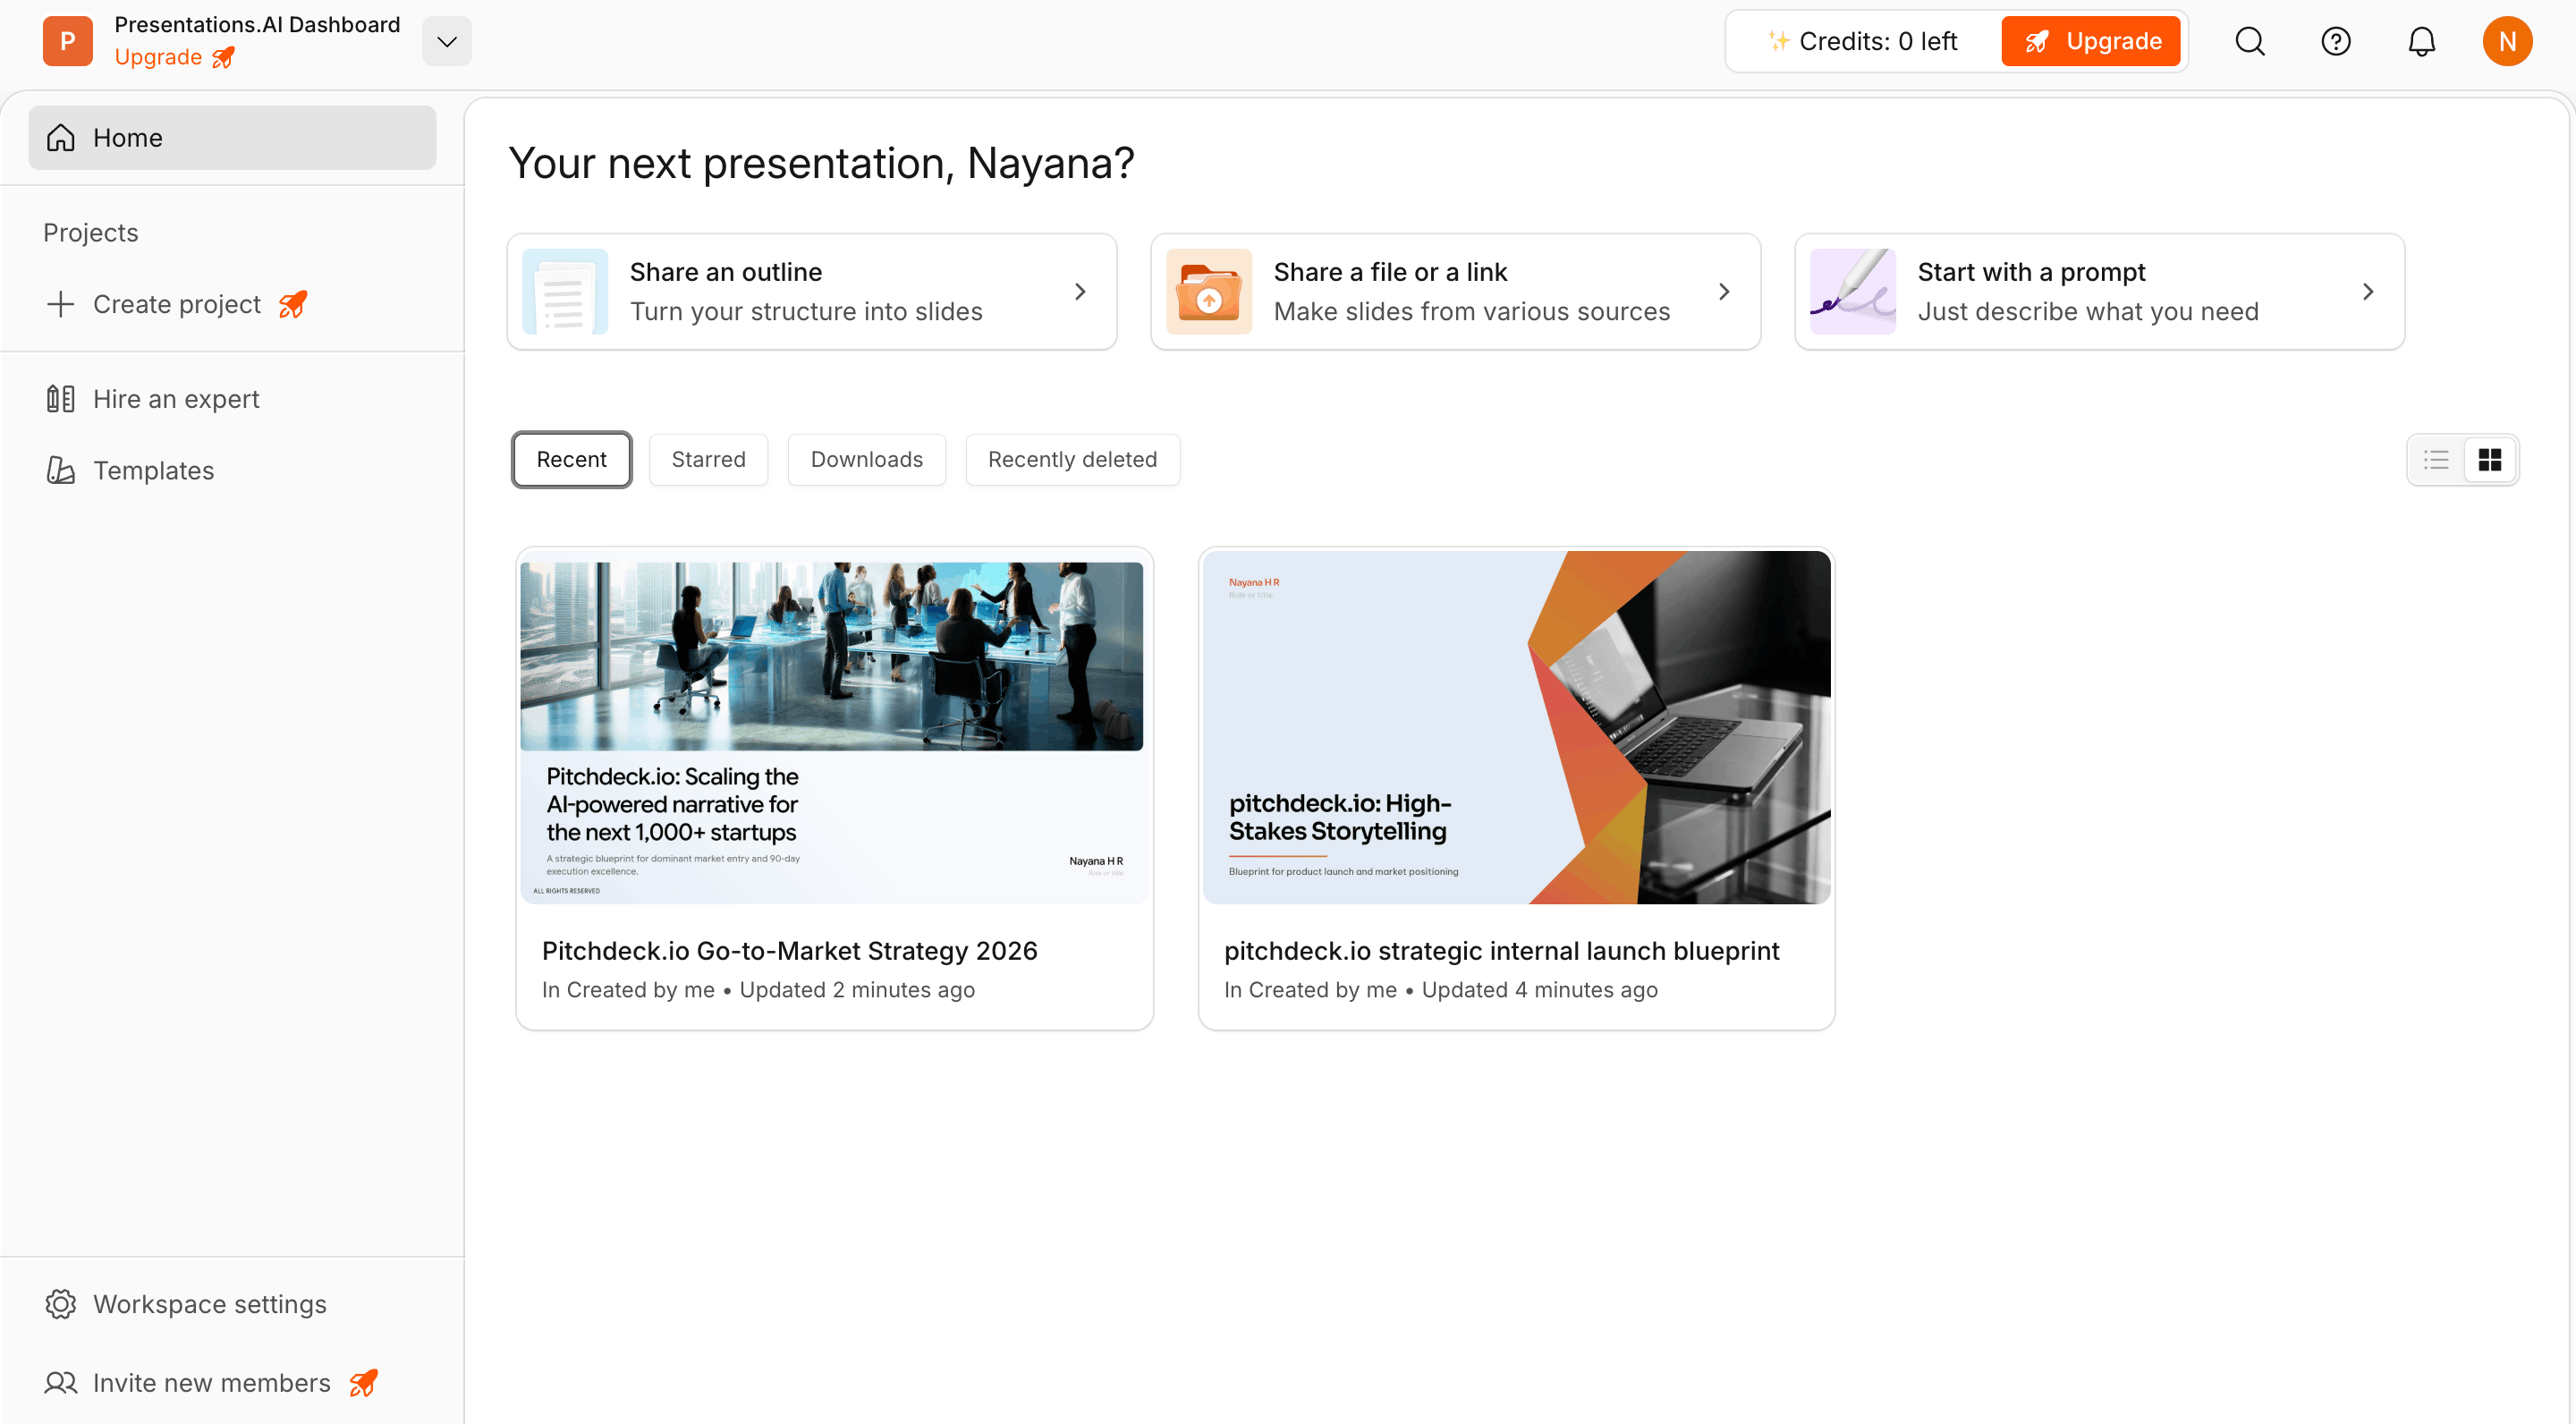Open Workspace settings gear
Screen dimensions: 2576x1424
click(x=60, y=1303)
